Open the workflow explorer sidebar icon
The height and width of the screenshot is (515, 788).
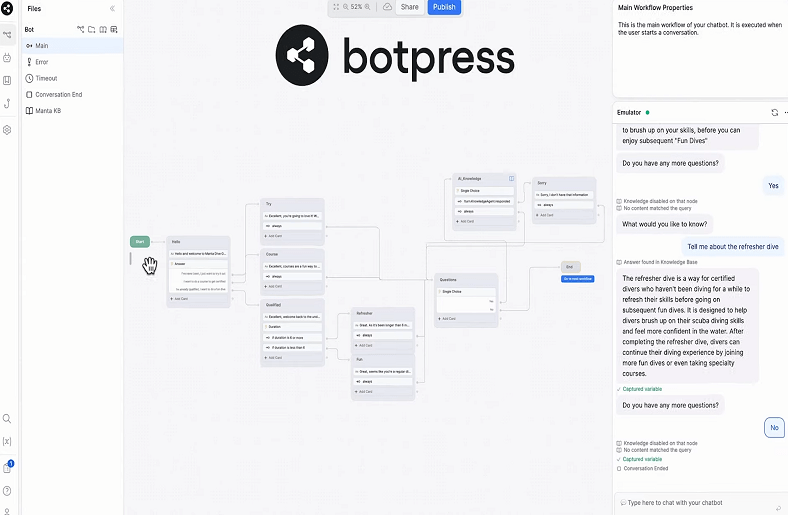tap(7, 35)
